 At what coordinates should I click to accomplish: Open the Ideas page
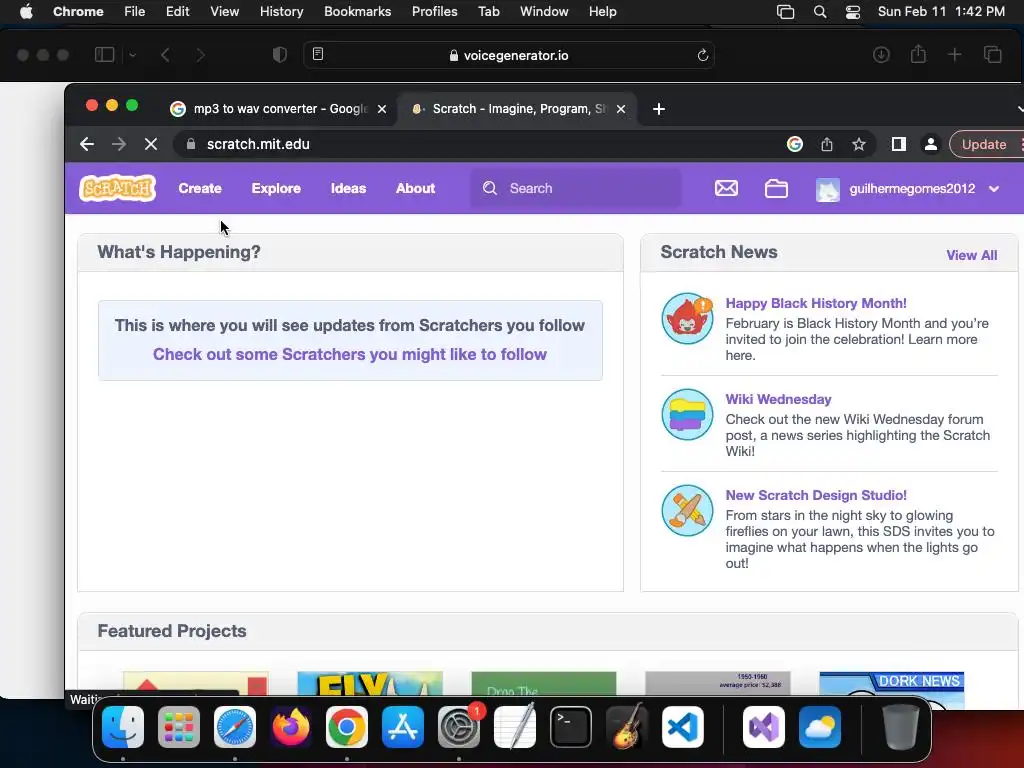click(x=348, y=188)
